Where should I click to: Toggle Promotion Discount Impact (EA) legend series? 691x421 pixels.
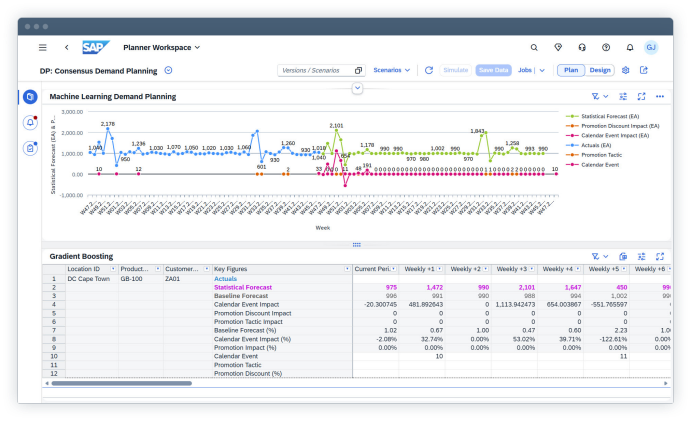click(x=613, y=126)
